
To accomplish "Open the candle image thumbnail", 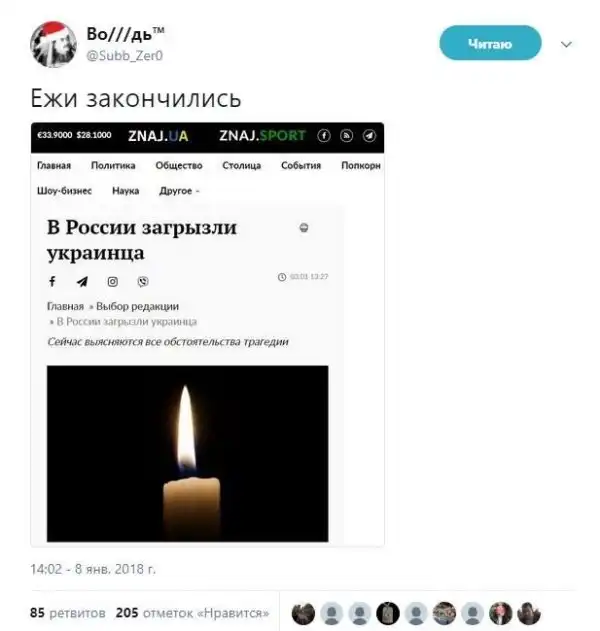I will pos(188,454).
